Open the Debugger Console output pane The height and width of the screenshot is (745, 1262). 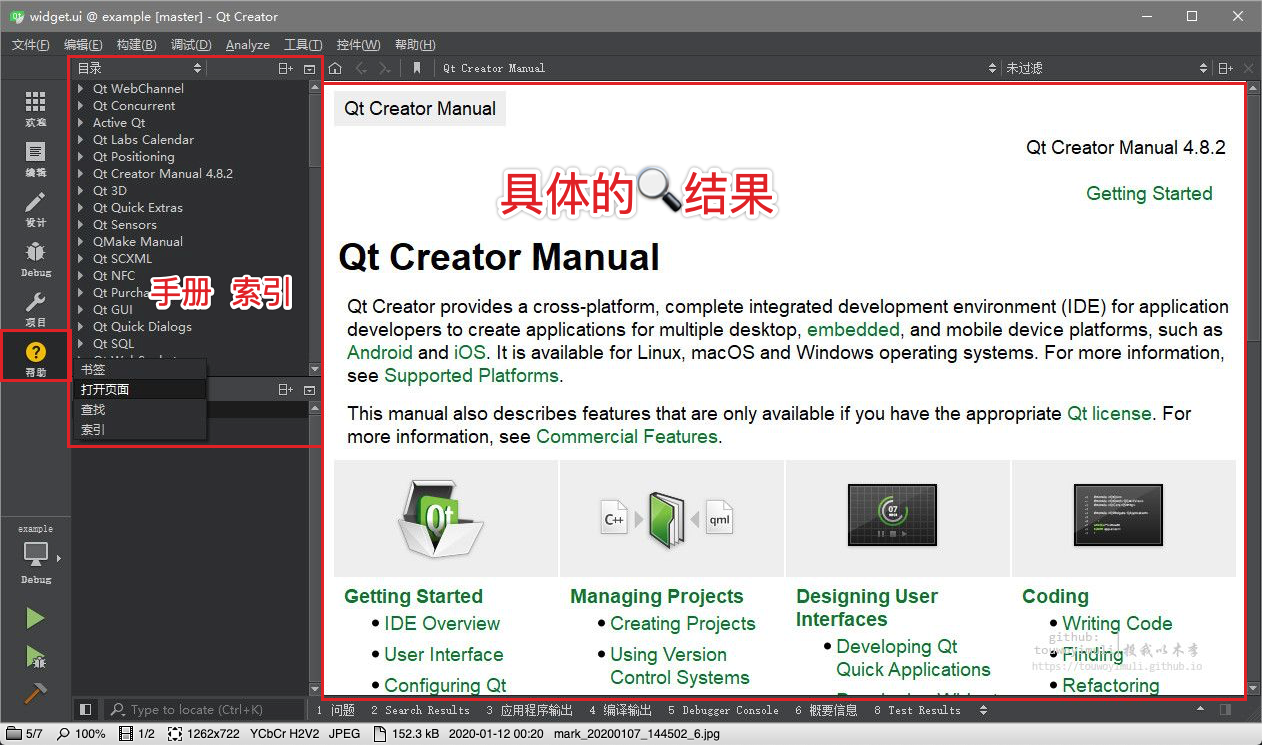click(723, 710)
